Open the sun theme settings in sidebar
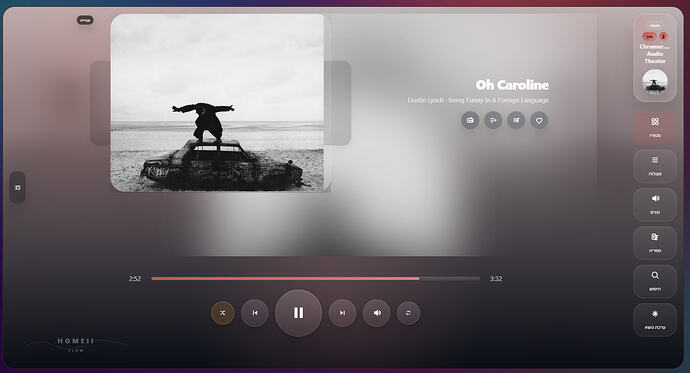 [x=655, y=320]
